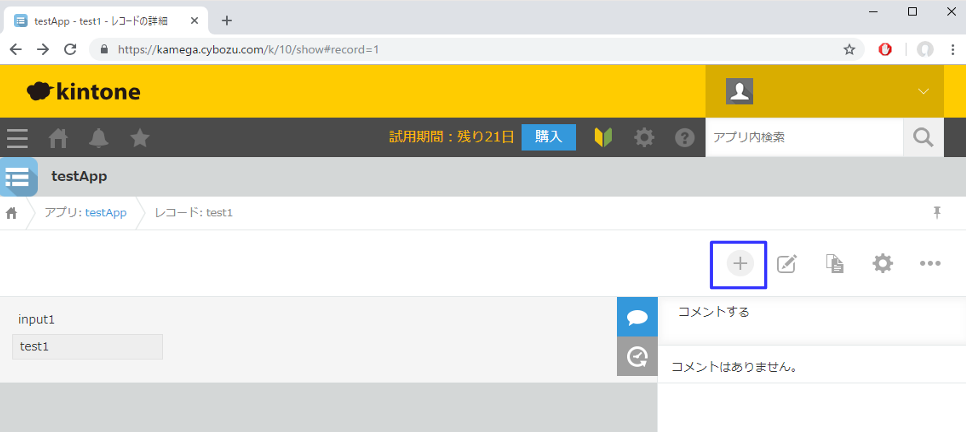Click the breadcrumb home icon
The width and height of the screenshot is (966, 432).
pos(11,213)
